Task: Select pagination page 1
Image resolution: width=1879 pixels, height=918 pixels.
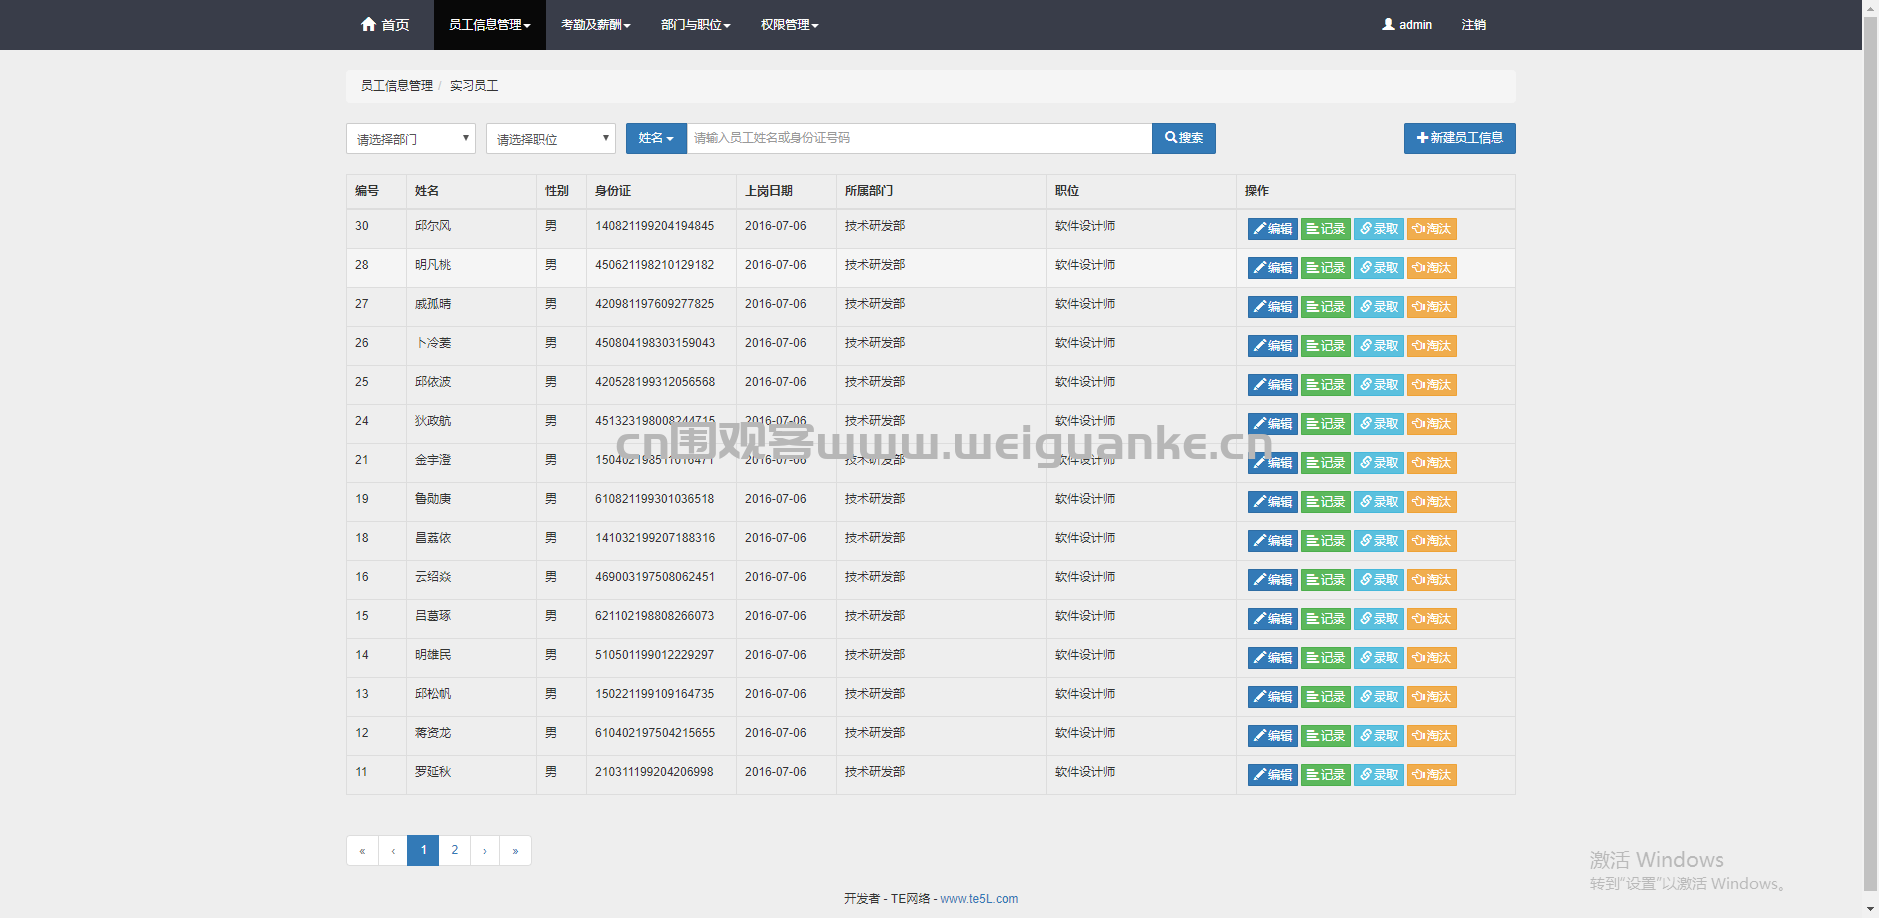Action: pos(423,850)
